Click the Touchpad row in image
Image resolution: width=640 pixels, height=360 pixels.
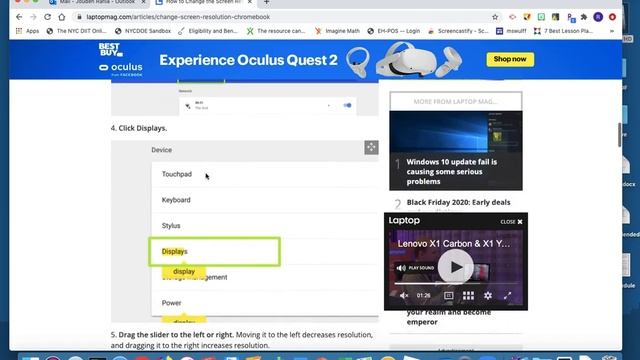point(264,174)
